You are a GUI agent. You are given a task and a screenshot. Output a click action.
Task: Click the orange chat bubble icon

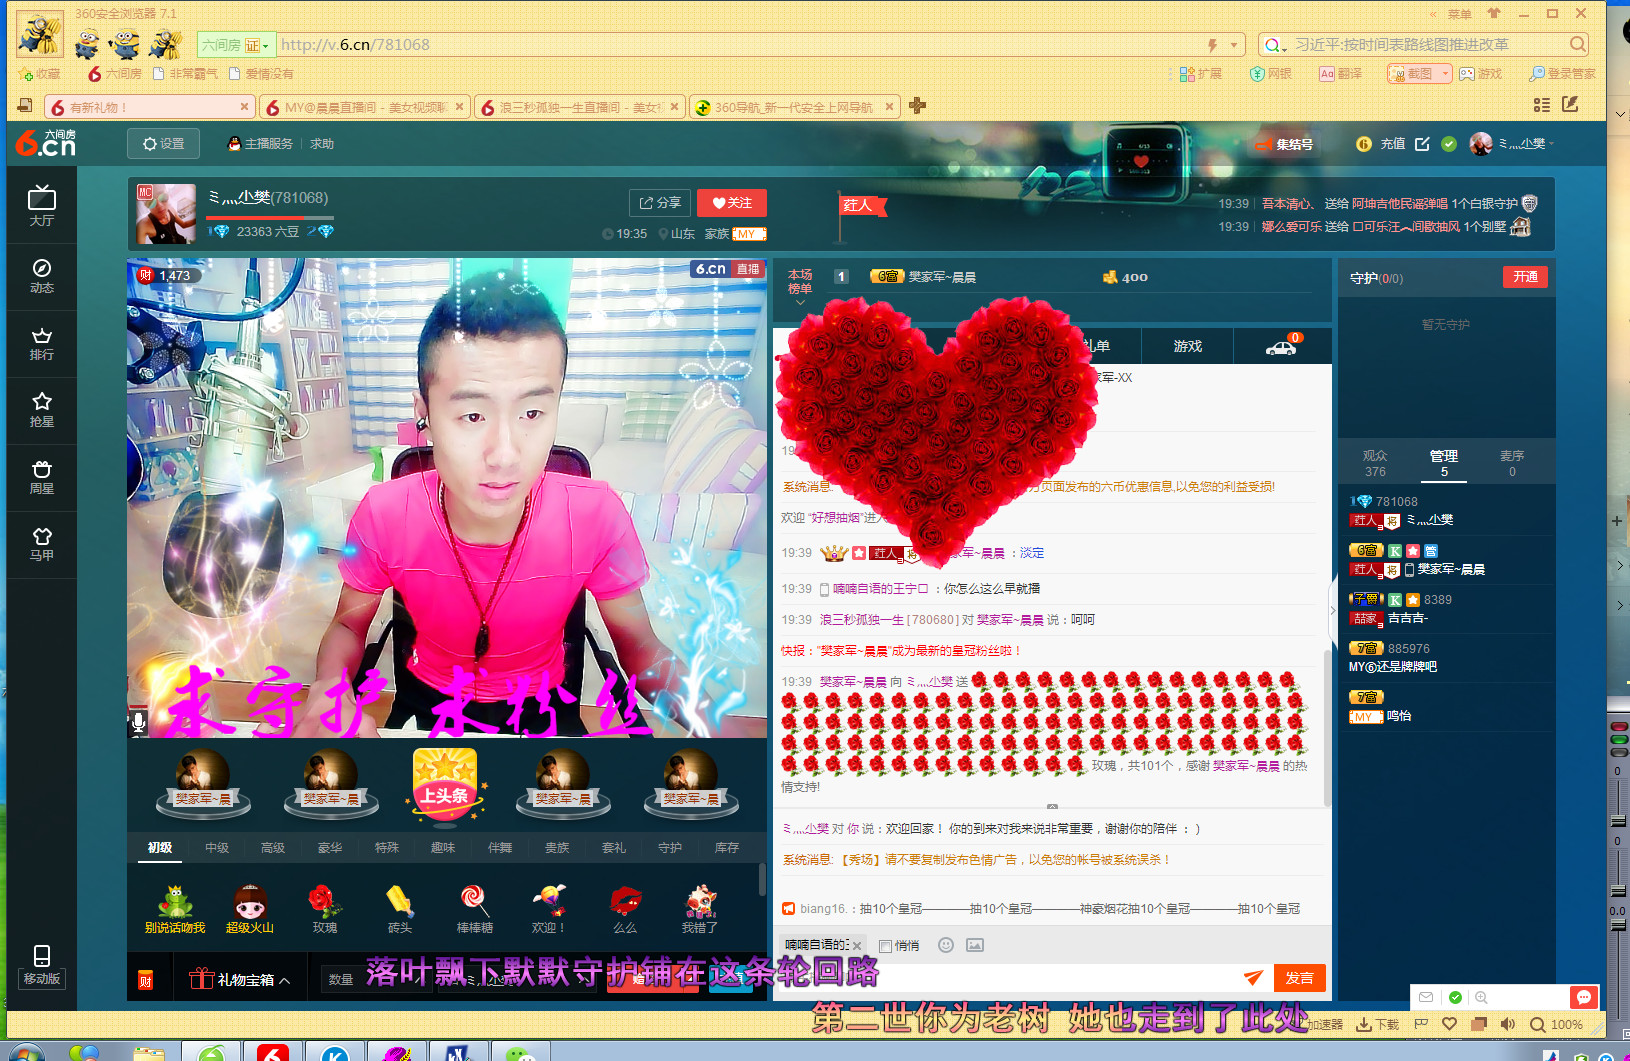point(1583,997)
